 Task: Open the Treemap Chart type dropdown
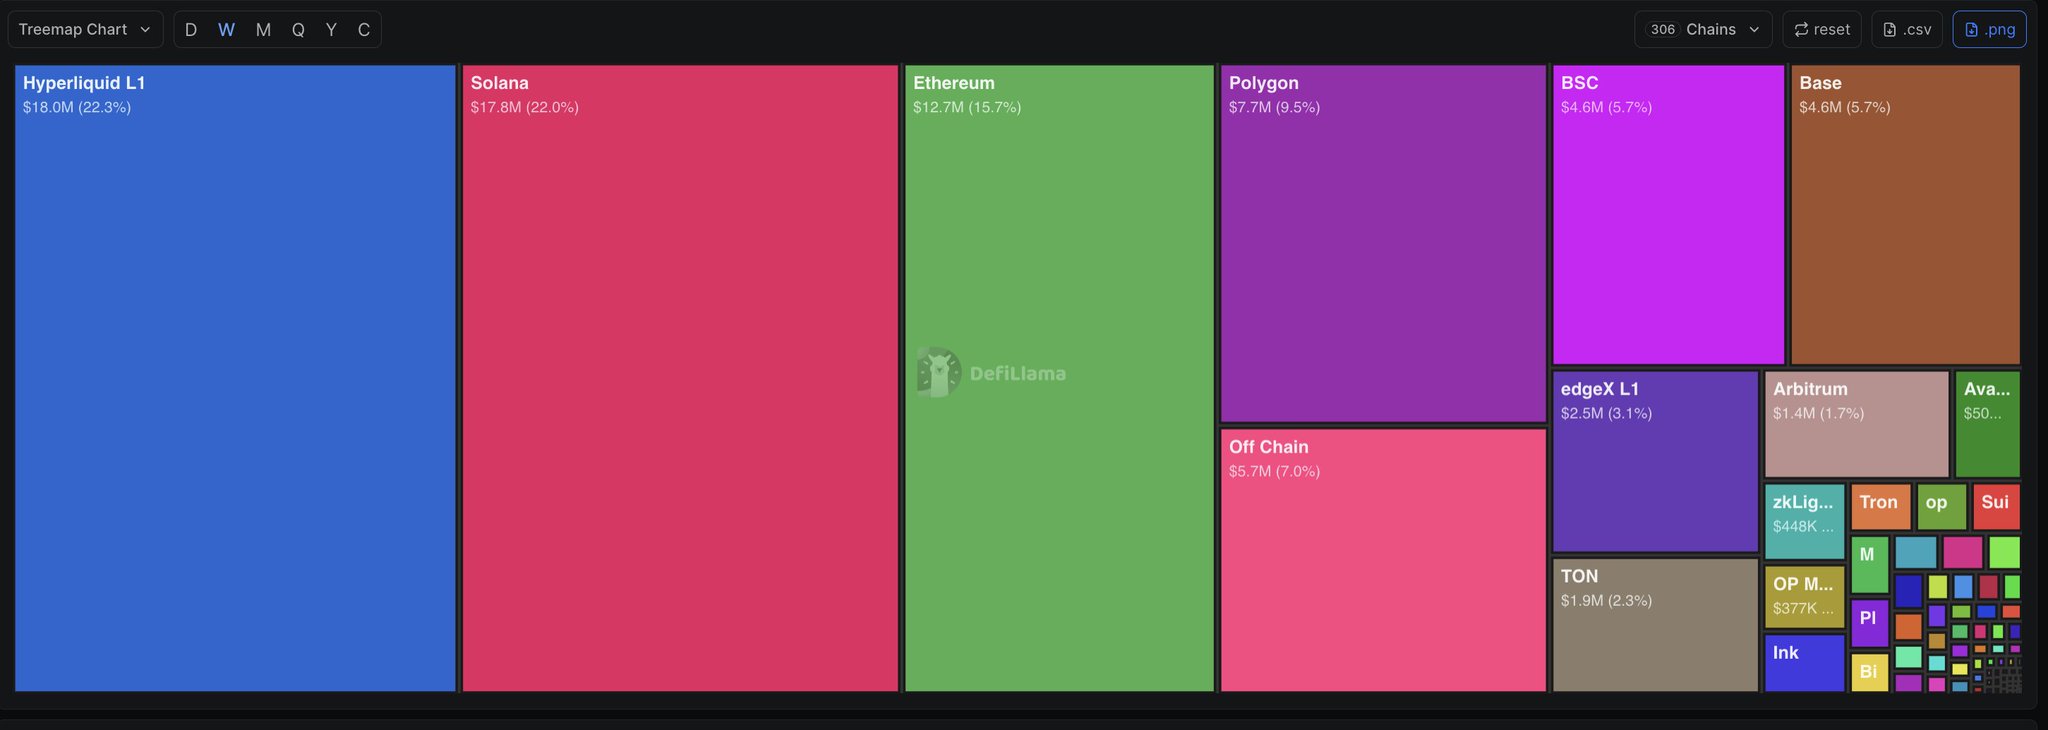(x=84, y=30)
